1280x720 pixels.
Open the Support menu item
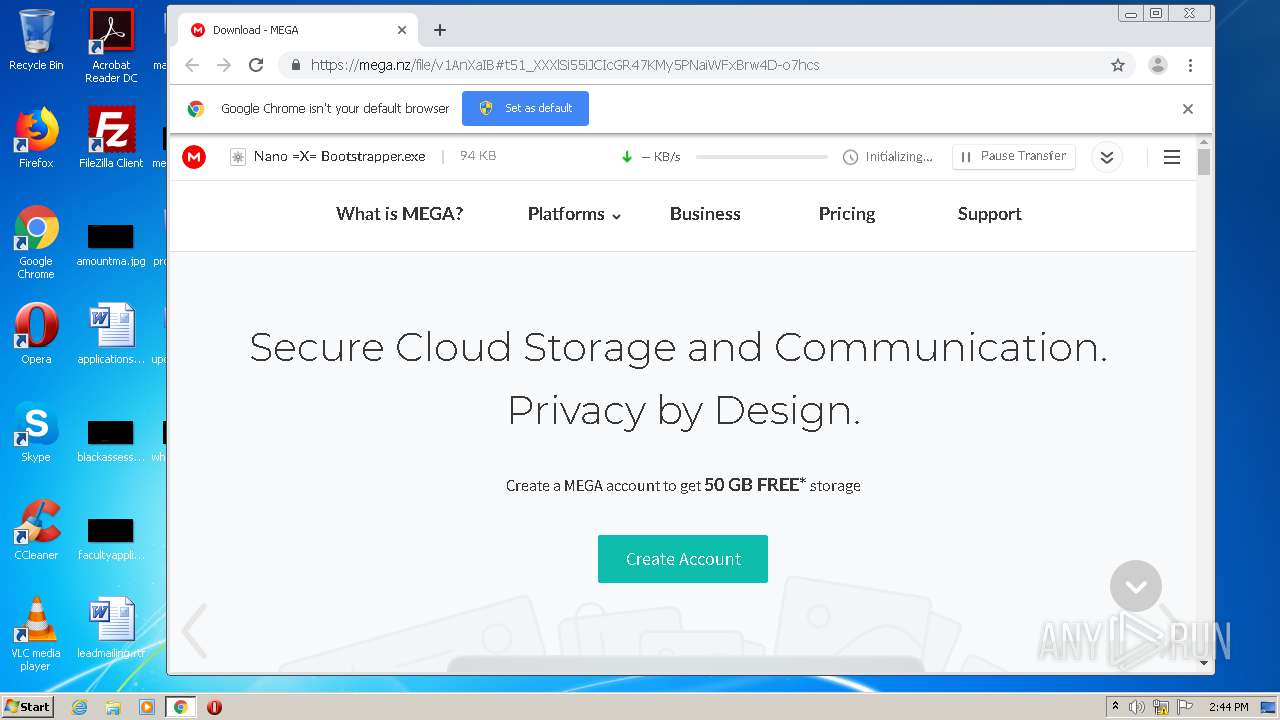(989, 214)
